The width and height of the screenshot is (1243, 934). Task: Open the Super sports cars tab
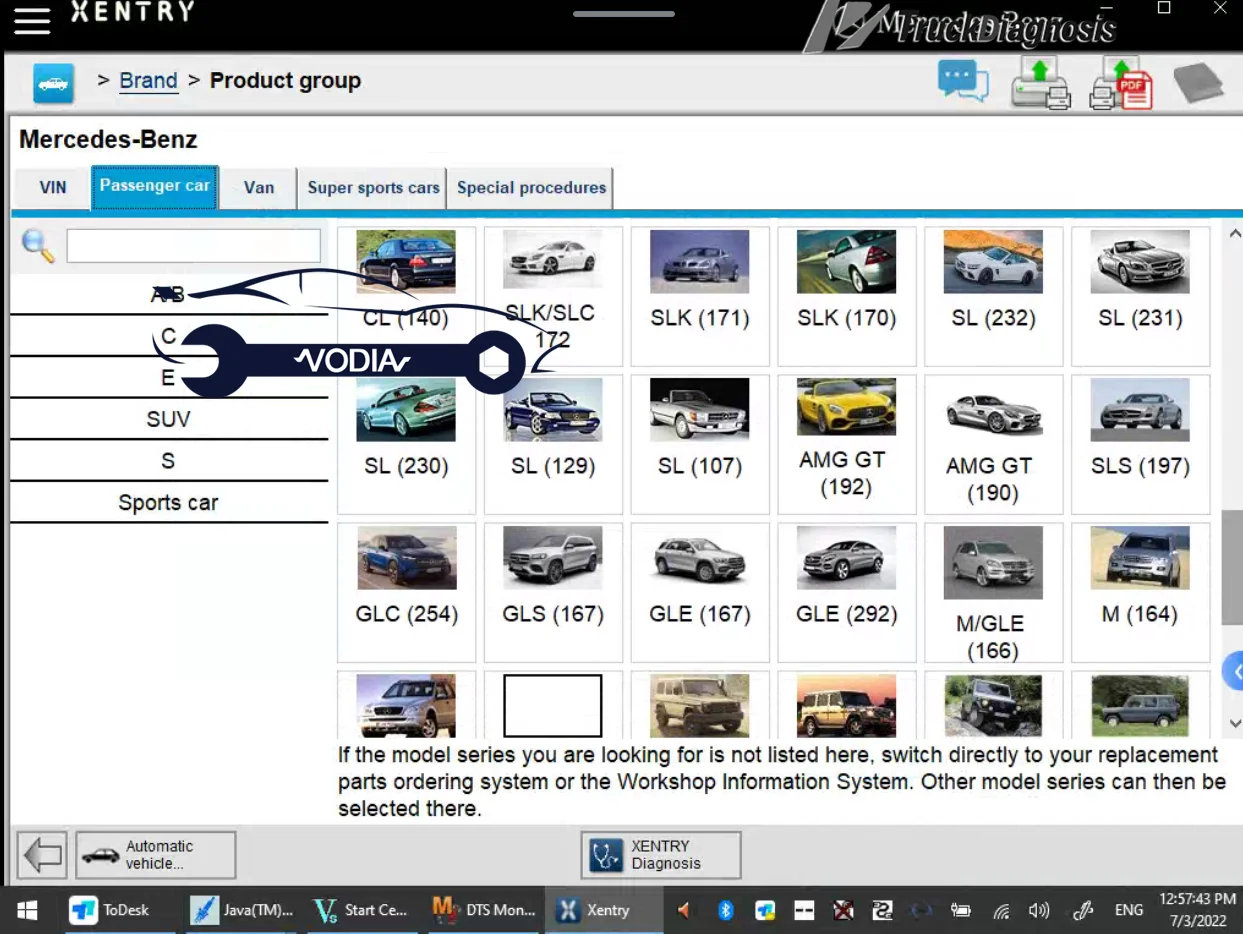tap(373, 187)
